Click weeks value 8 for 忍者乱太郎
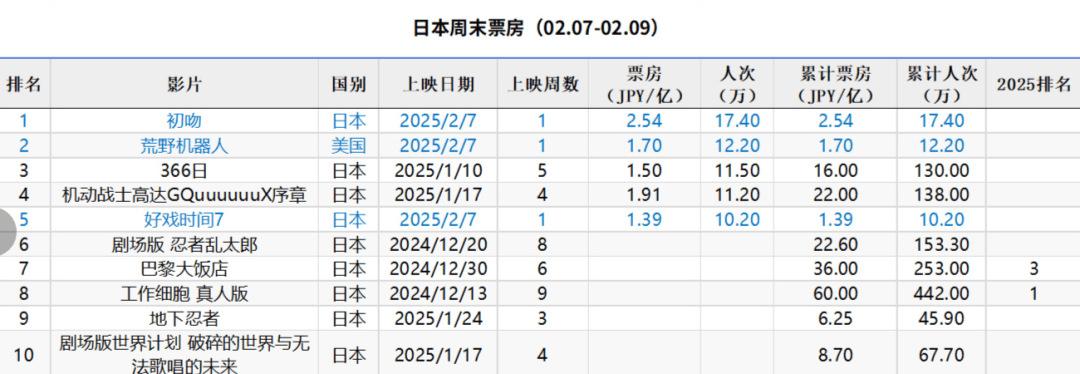 coord(543,245)
